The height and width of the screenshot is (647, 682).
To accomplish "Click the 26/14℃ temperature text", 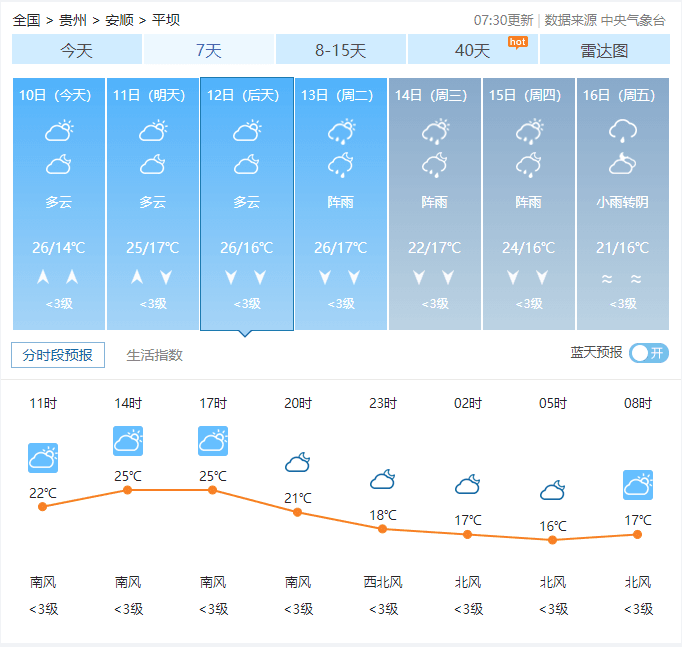I will point(59,248).
